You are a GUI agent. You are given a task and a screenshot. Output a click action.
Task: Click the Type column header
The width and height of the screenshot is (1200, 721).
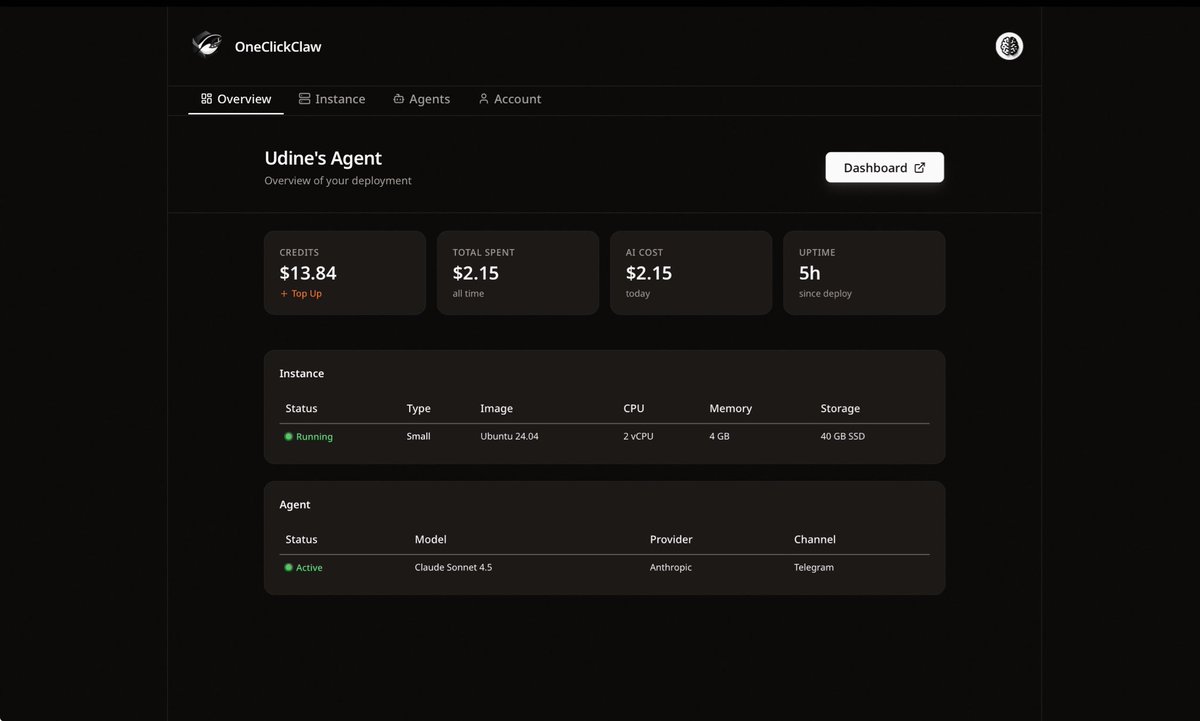coord(419,409)
